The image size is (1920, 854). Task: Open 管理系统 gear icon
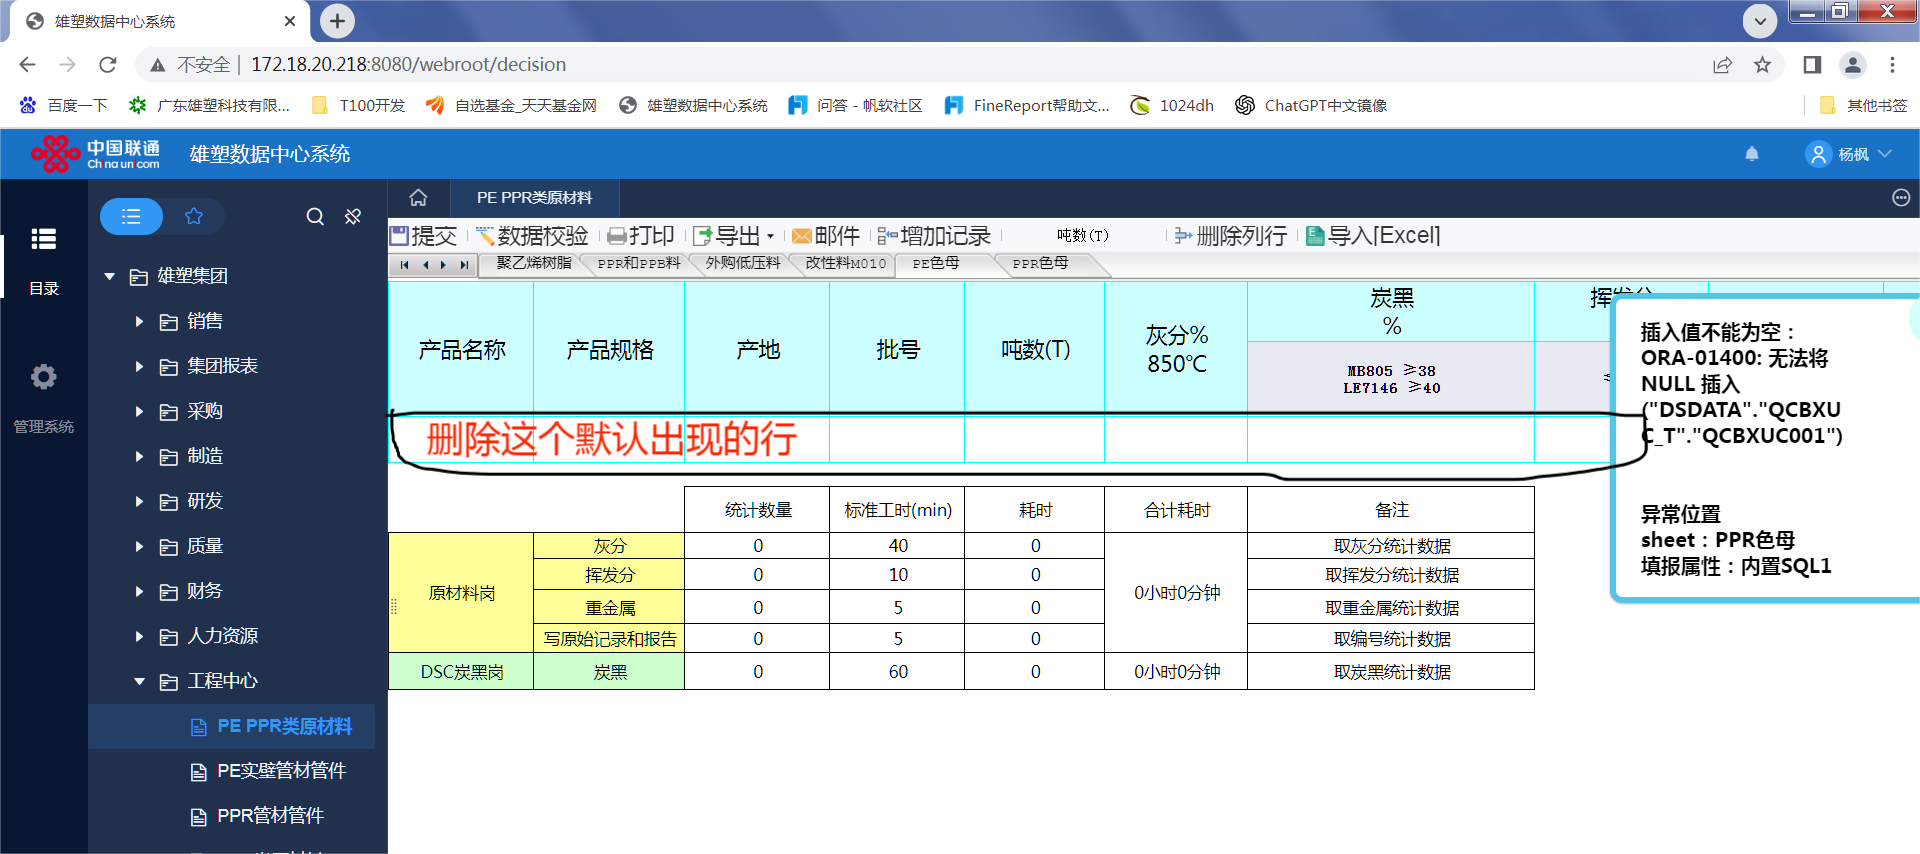tap(43, 377)
